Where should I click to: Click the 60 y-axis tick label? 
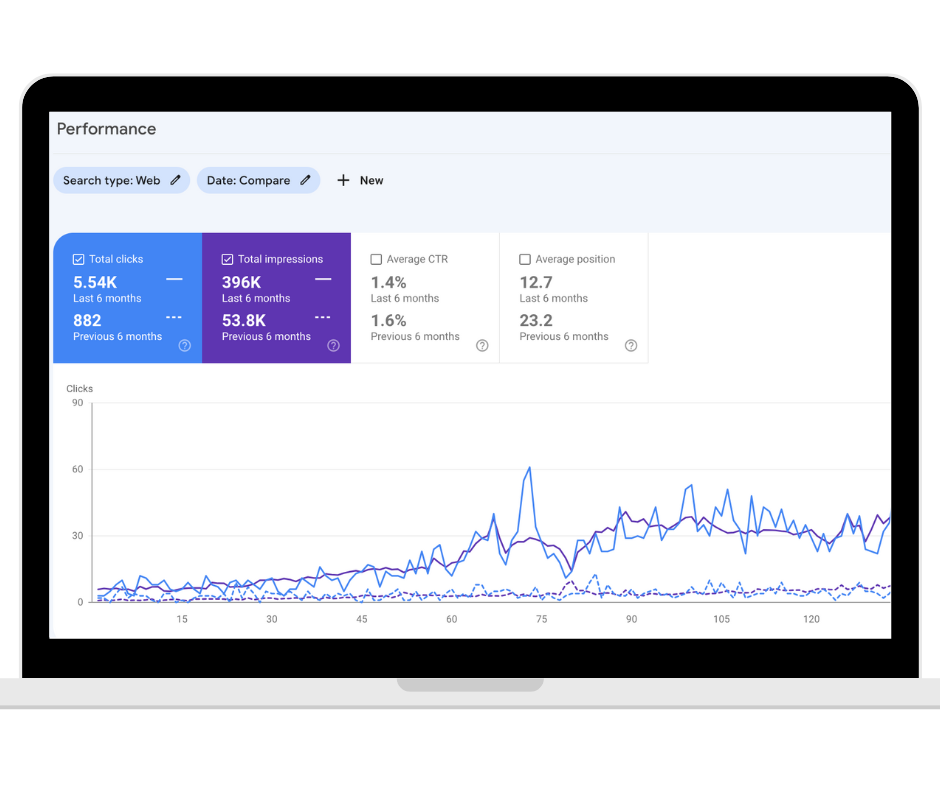77,469
